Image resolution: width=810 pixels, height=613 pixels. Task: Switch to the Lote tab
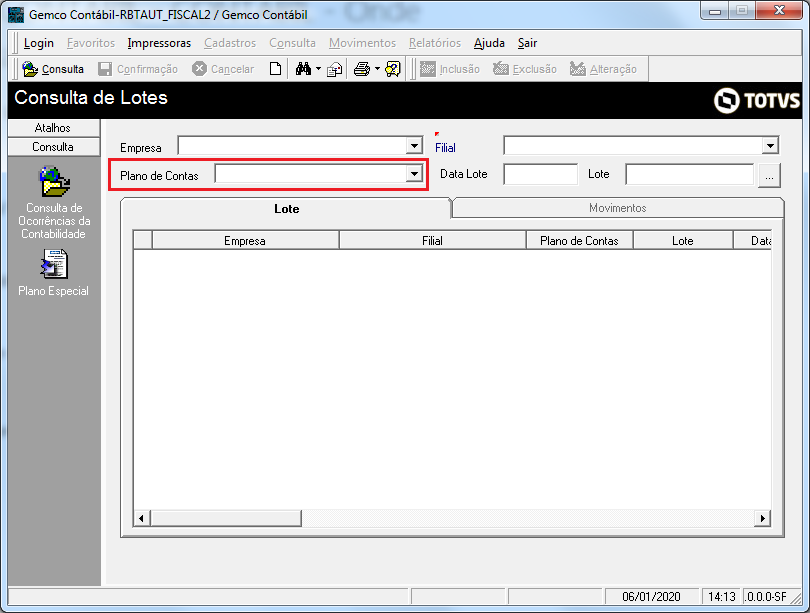pos(286,209)
